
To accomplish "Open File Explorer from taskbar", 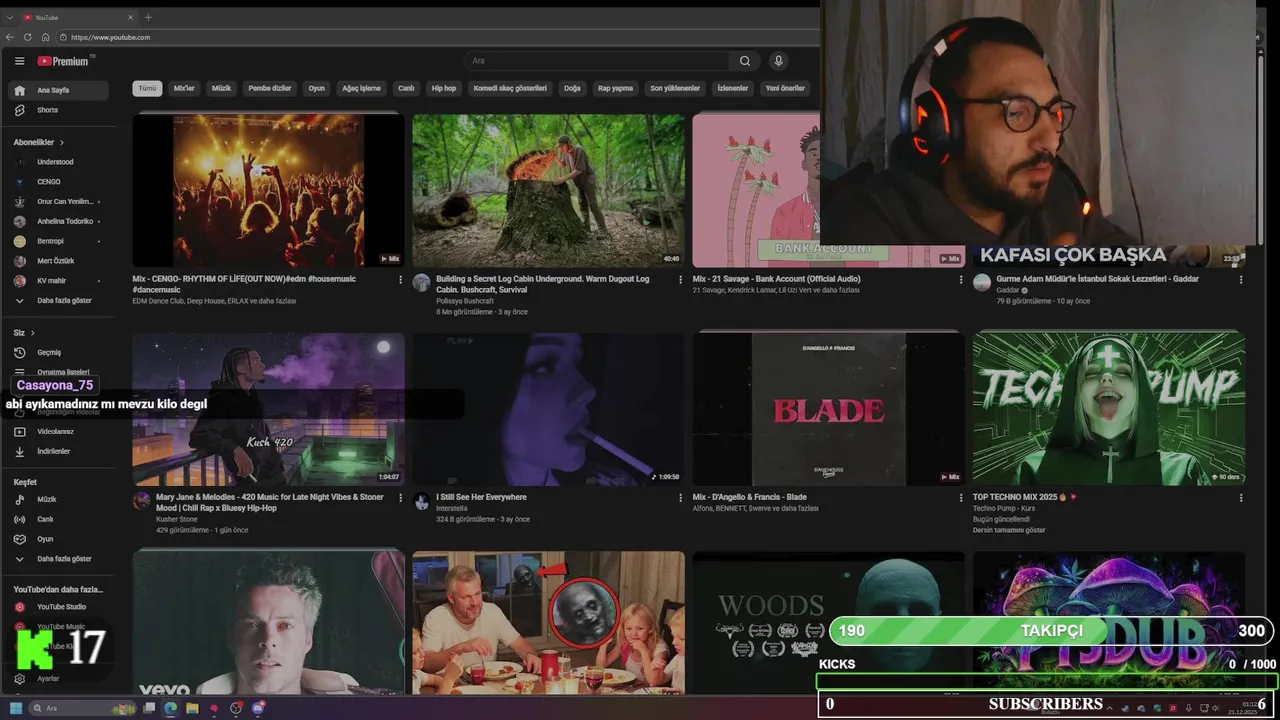I will click(192, 708).
